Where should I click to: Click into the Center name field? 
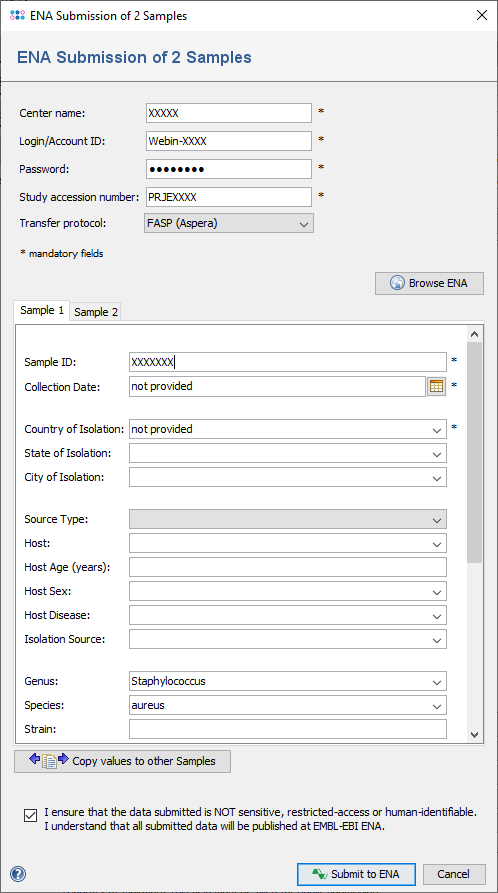pyautogui.click(x=228, y=113)
